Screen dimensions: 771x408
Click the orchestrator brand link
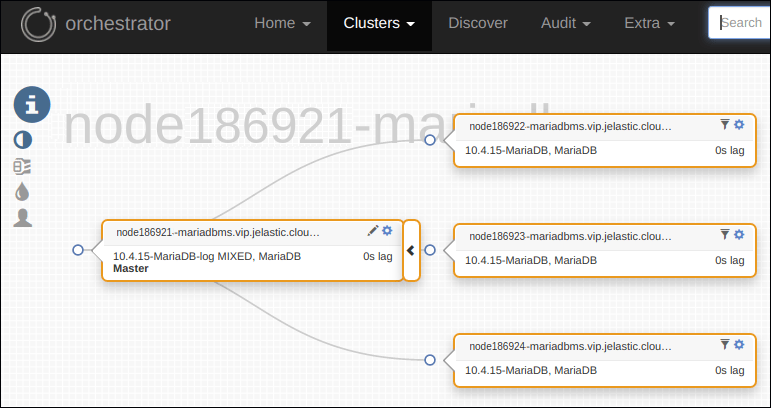119,24
